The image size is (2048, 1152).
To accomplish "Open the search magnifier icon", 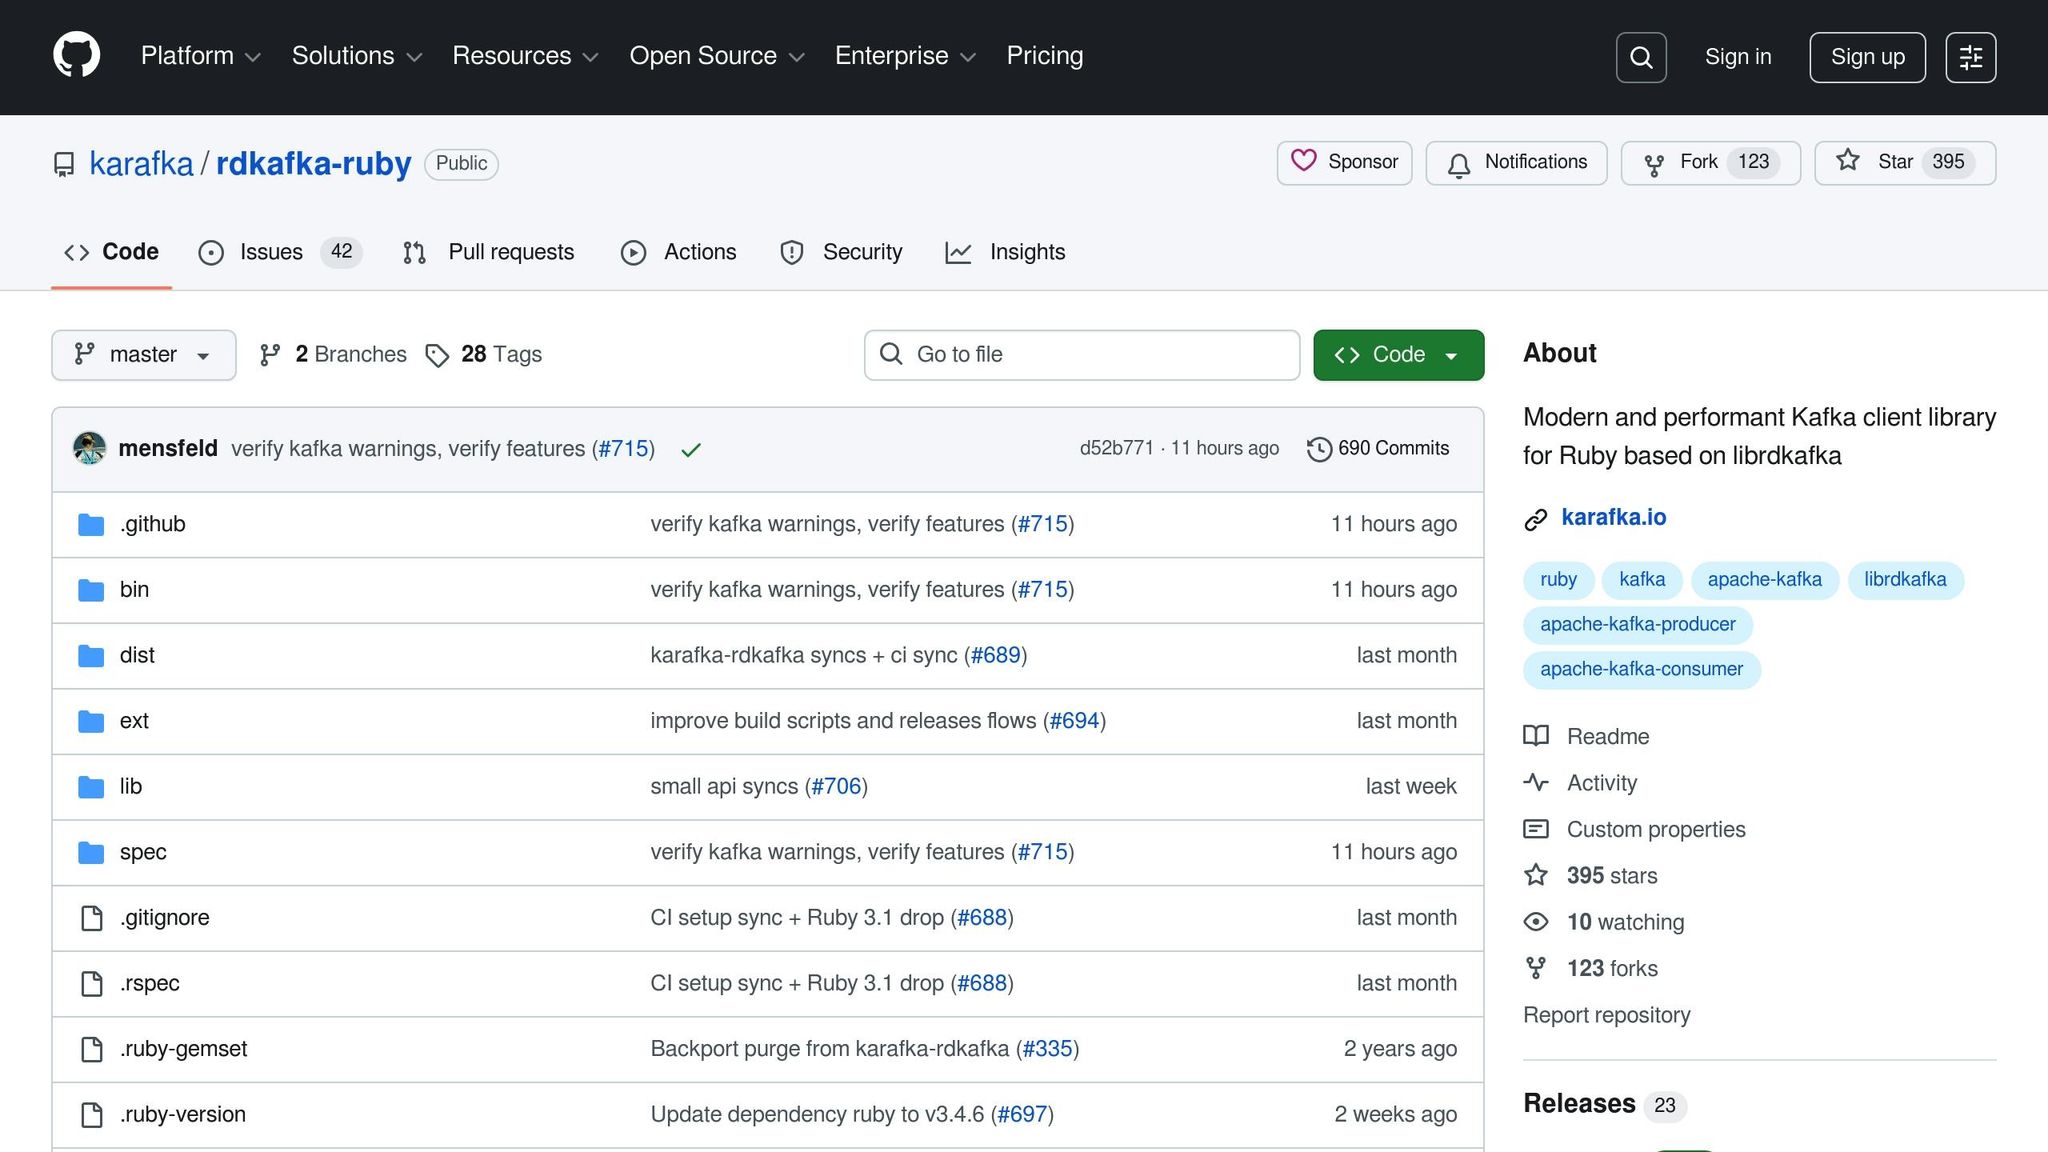I will [1641, 57].
